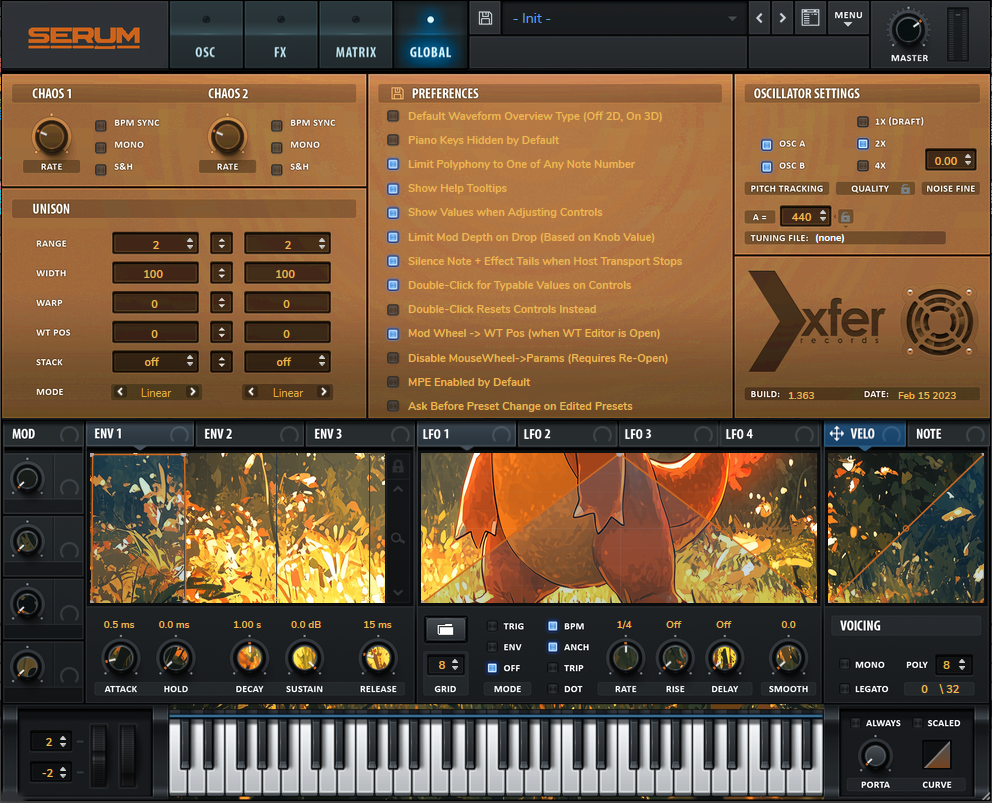The image size is (992, 803).
Task: Click the VELO drag-arrows icon
Action: 836,433
